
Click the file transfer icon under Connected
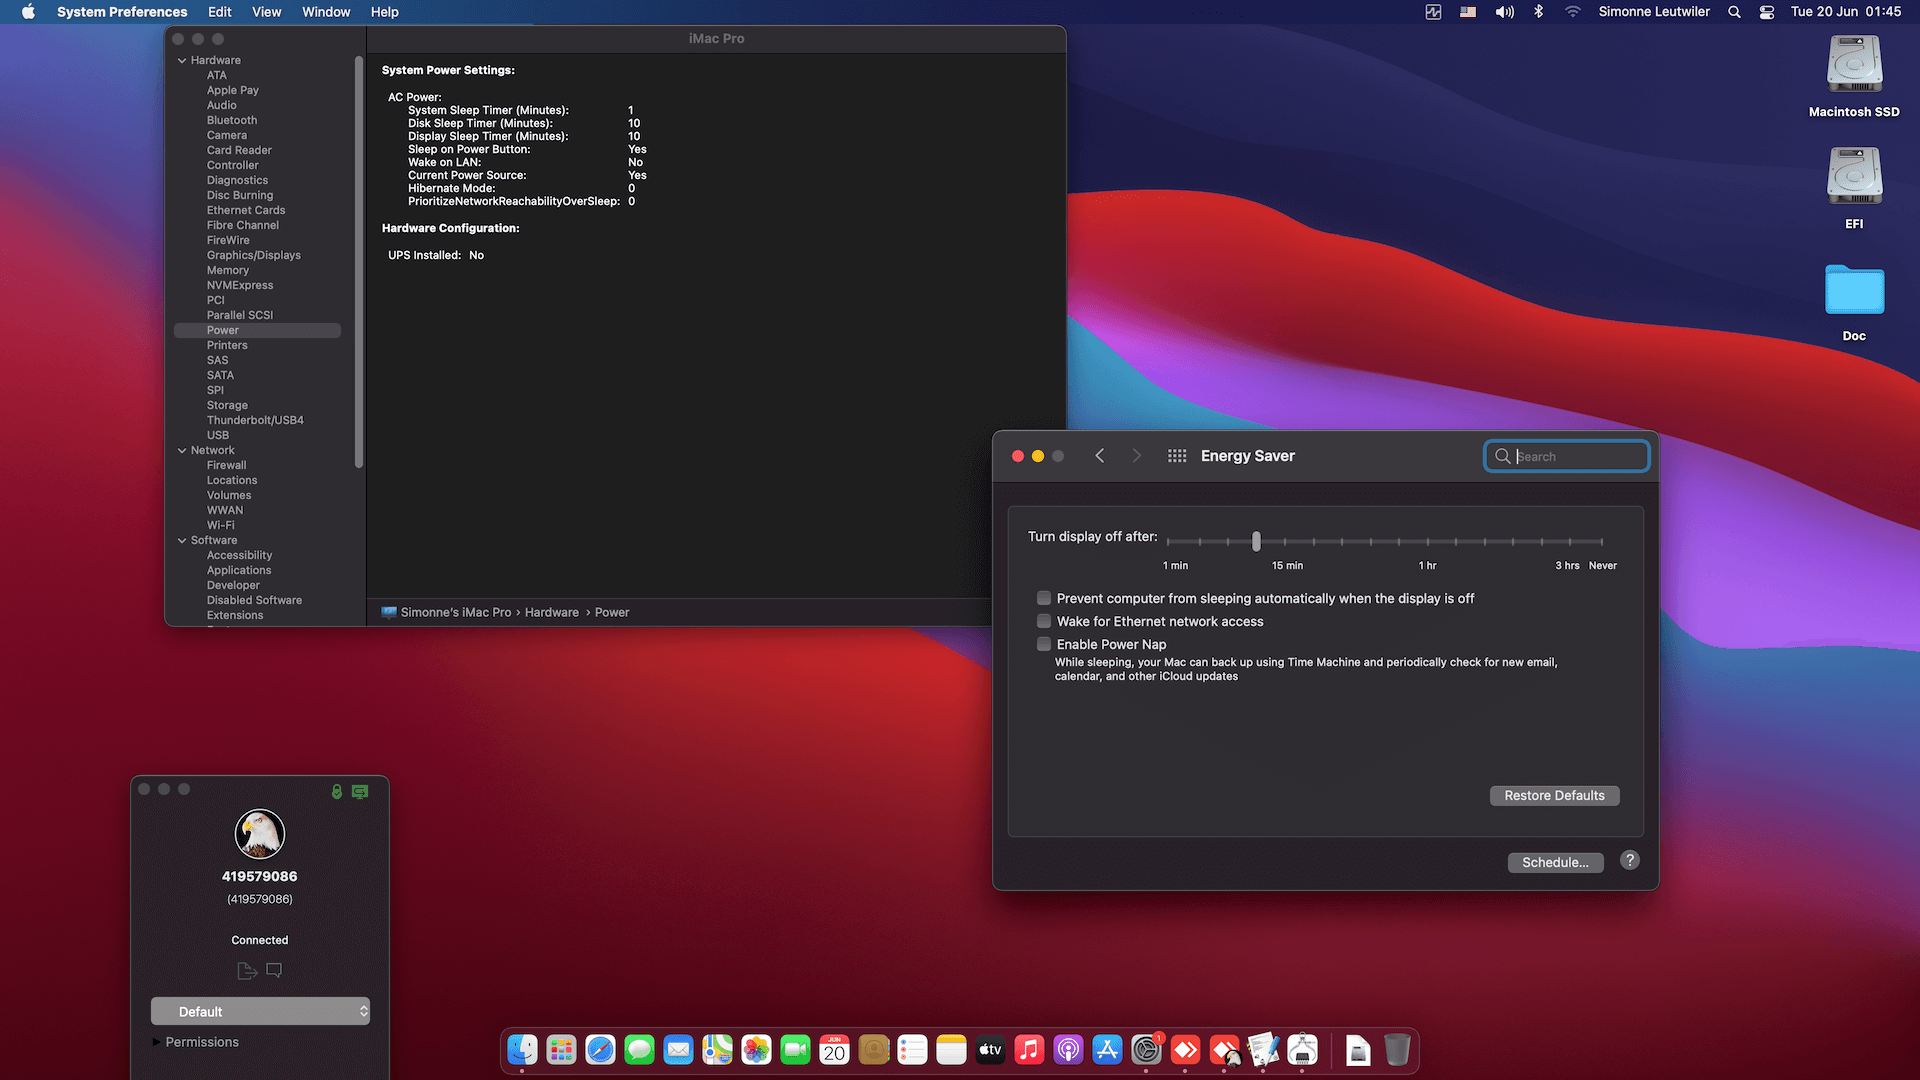click(247, 970)
